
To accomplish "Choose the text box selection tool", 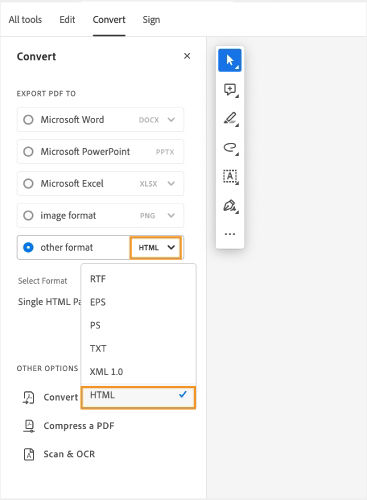I will 230,176.
